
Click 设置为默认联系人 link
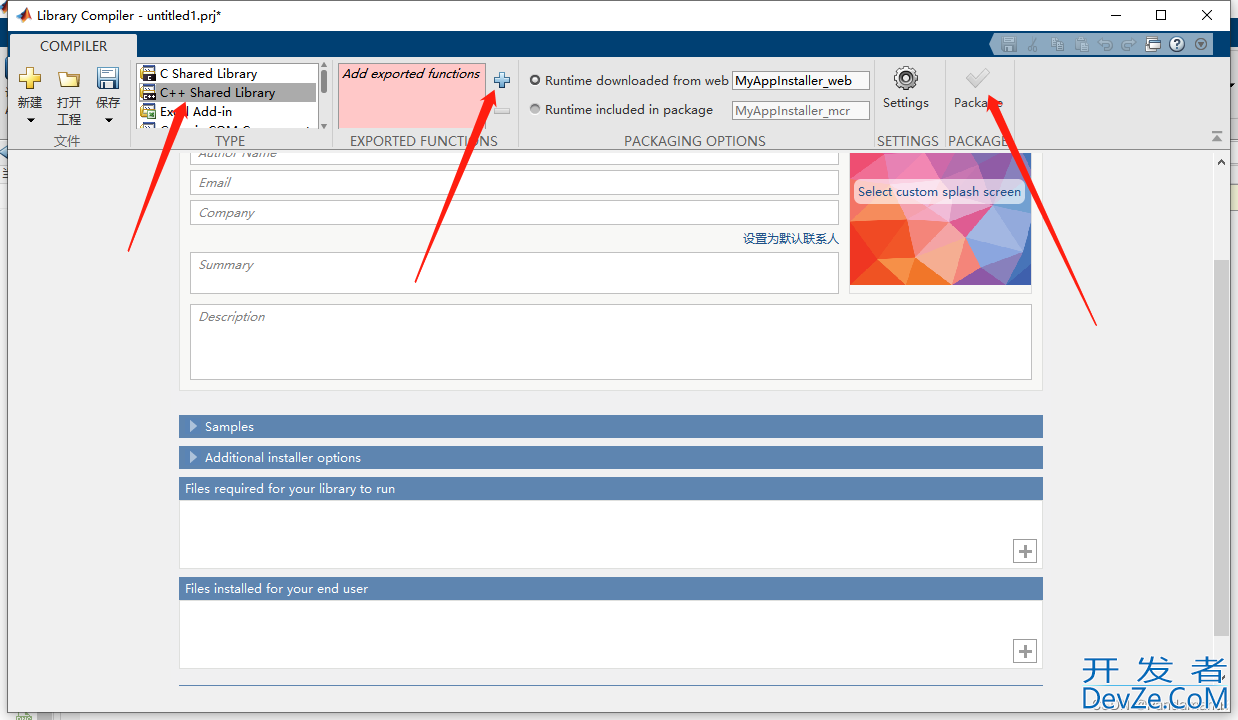tap(790, 238)
